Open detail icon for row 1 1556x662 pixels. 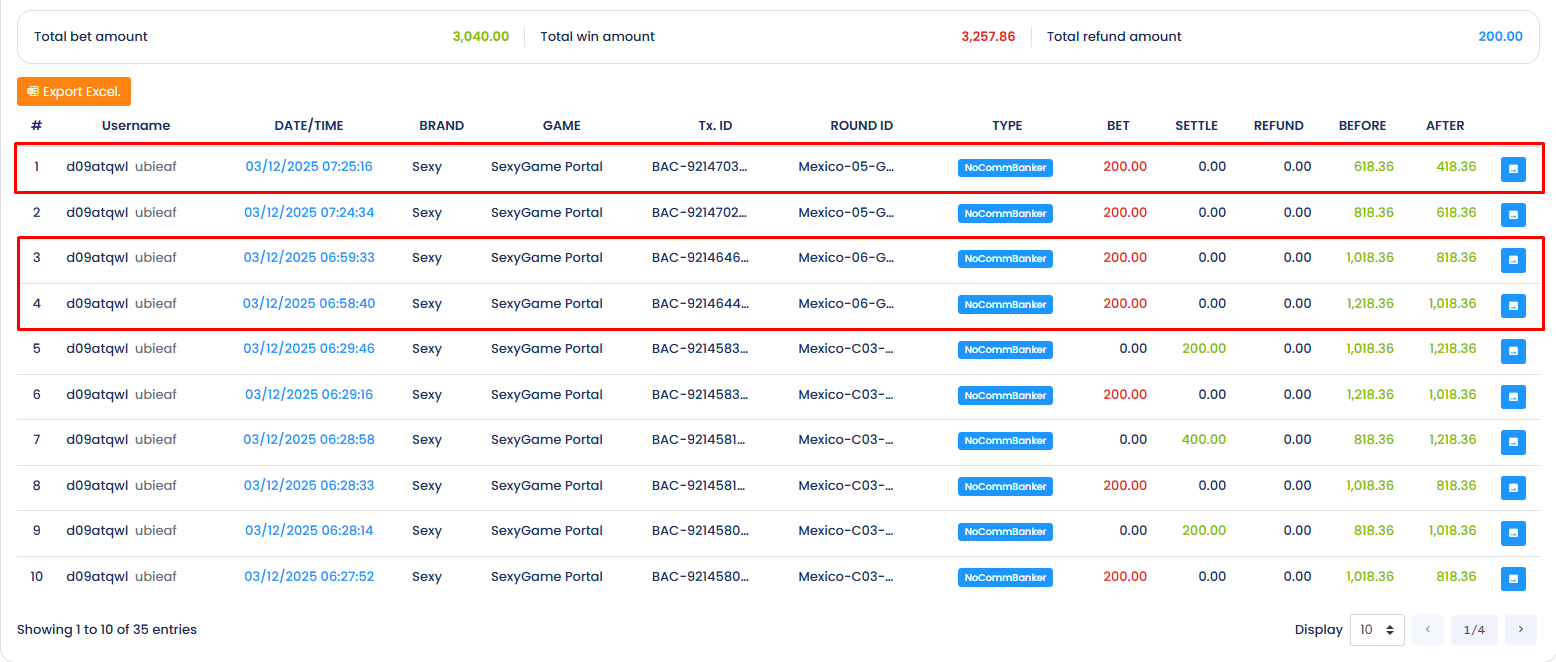pyautogui.click(x=1513, y=170)
